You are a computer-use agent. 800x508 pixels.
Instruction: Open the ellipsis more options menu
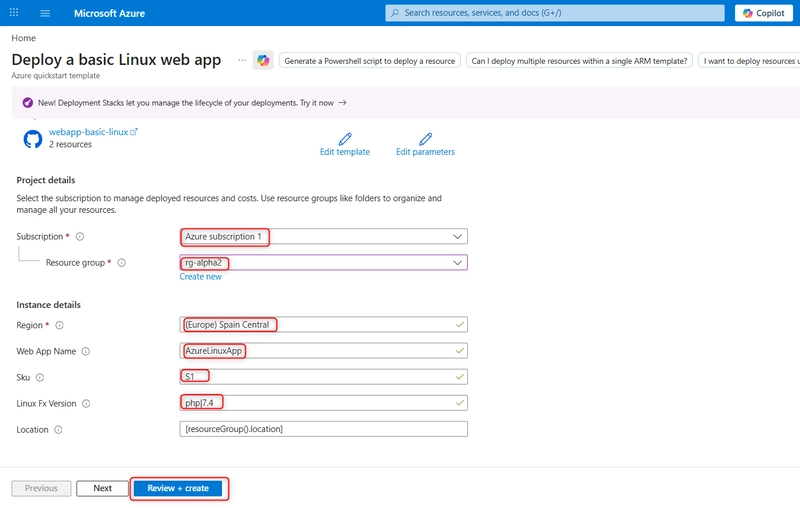(242, 60)
